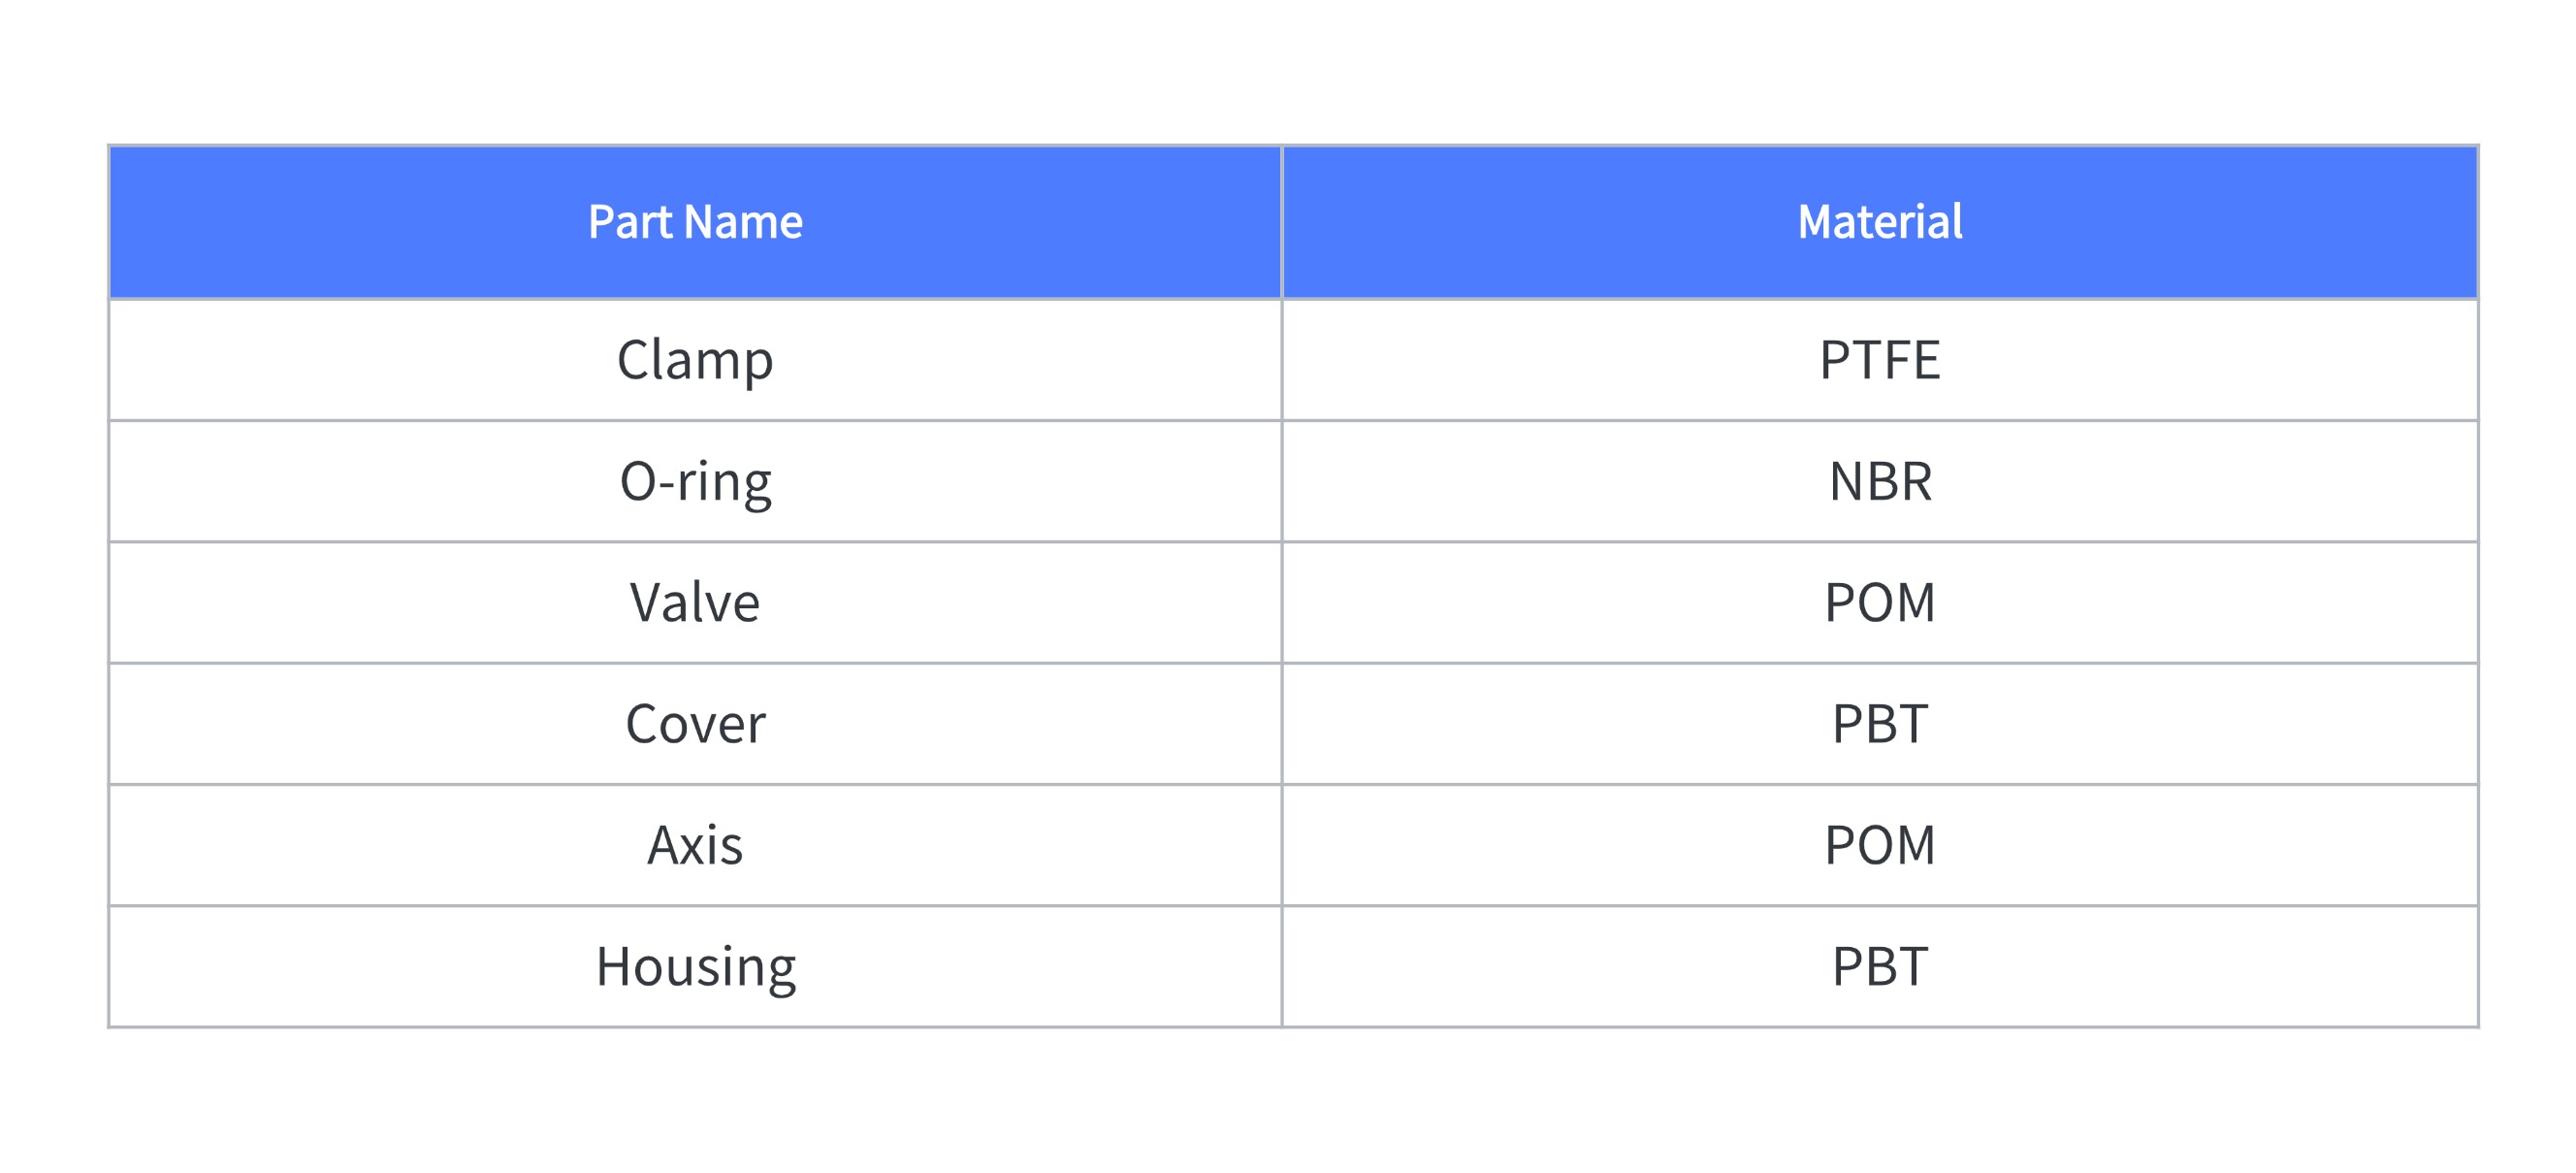Select the POM cell beside Axis

1880,846
